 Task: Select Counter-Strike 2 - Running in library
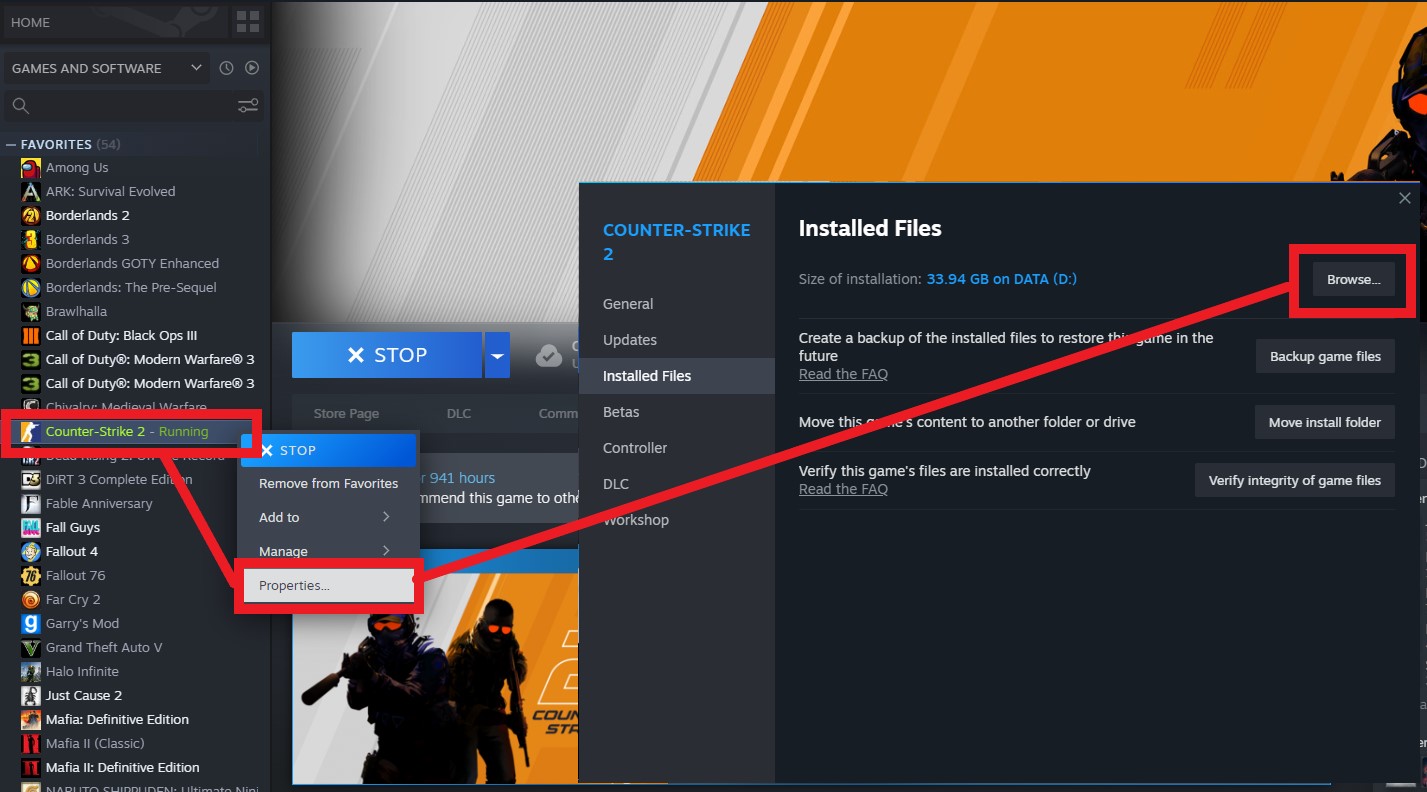pos(127,432)
